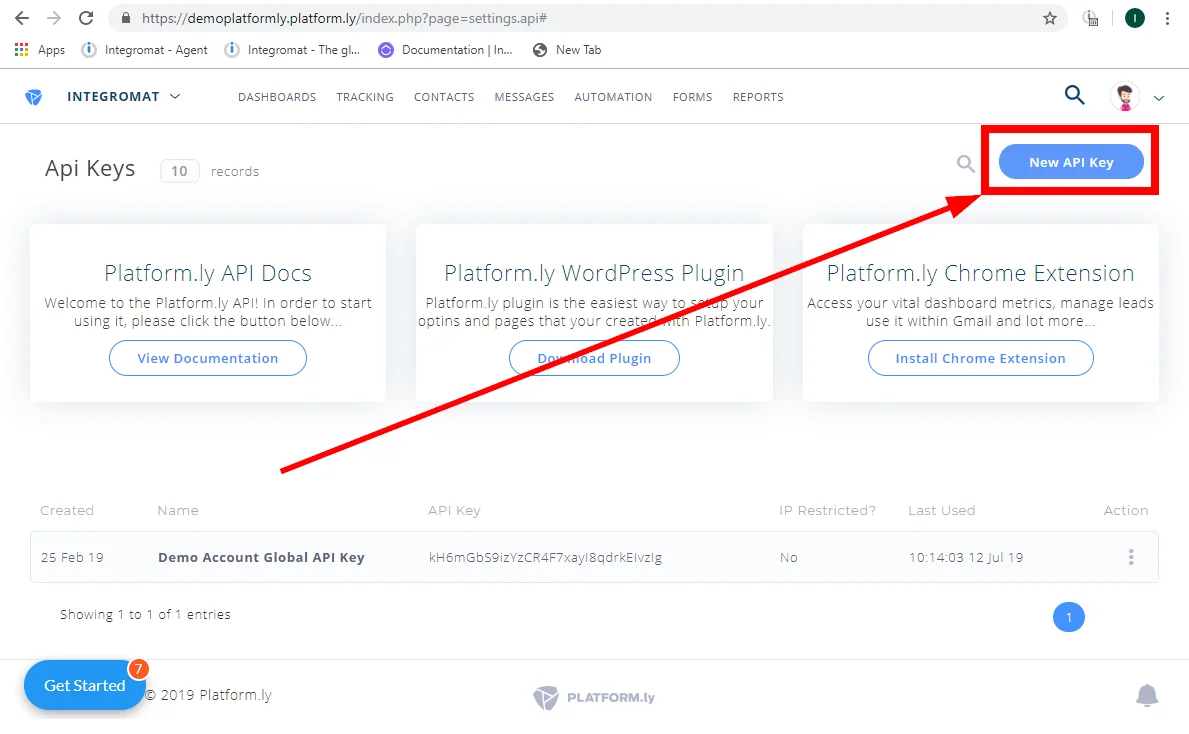Click the Platform.ly footer logo
This screenshot has width=1189, height=734.
(x=594, y=698)
